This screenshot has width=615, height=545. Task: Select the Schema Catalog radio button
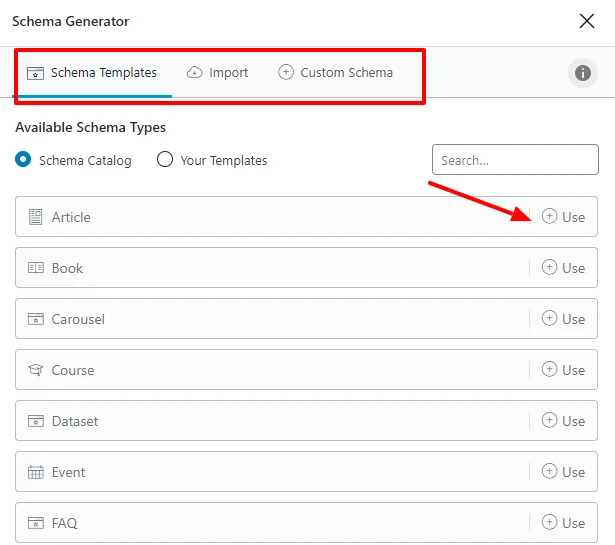(23, 160)
